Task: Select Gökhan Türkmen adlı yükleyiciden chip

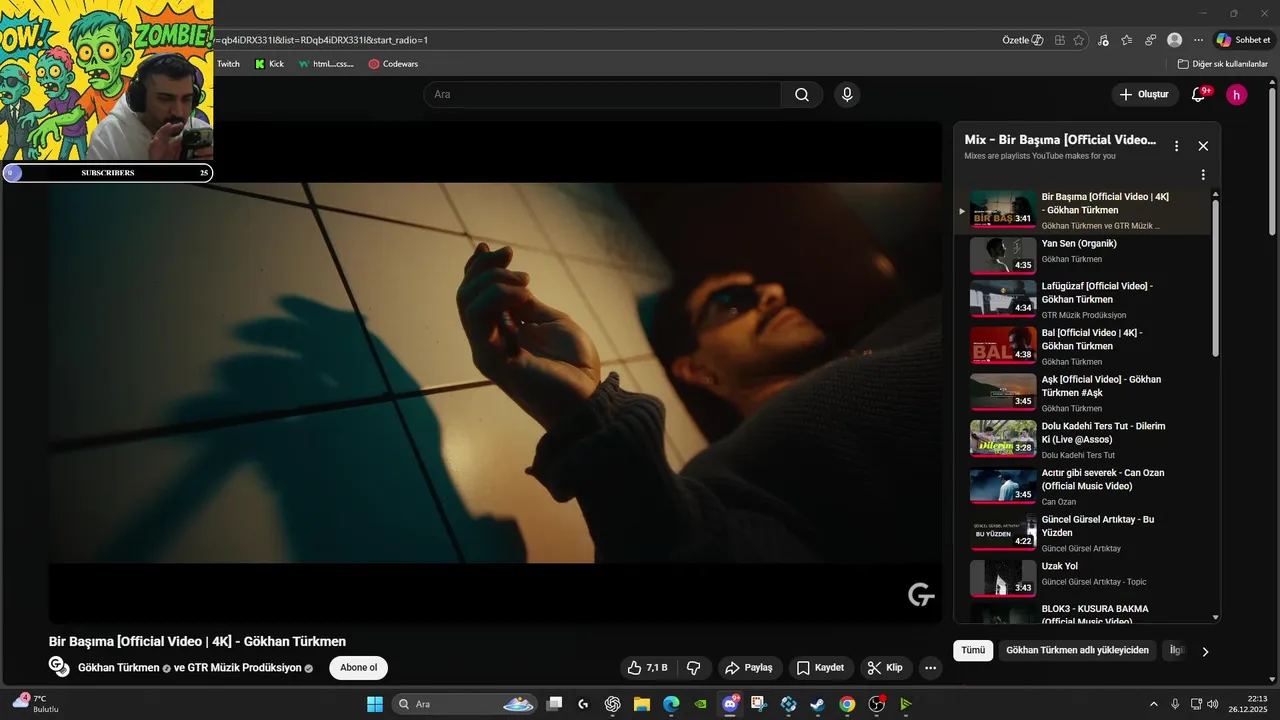Action: [1077, 650]
